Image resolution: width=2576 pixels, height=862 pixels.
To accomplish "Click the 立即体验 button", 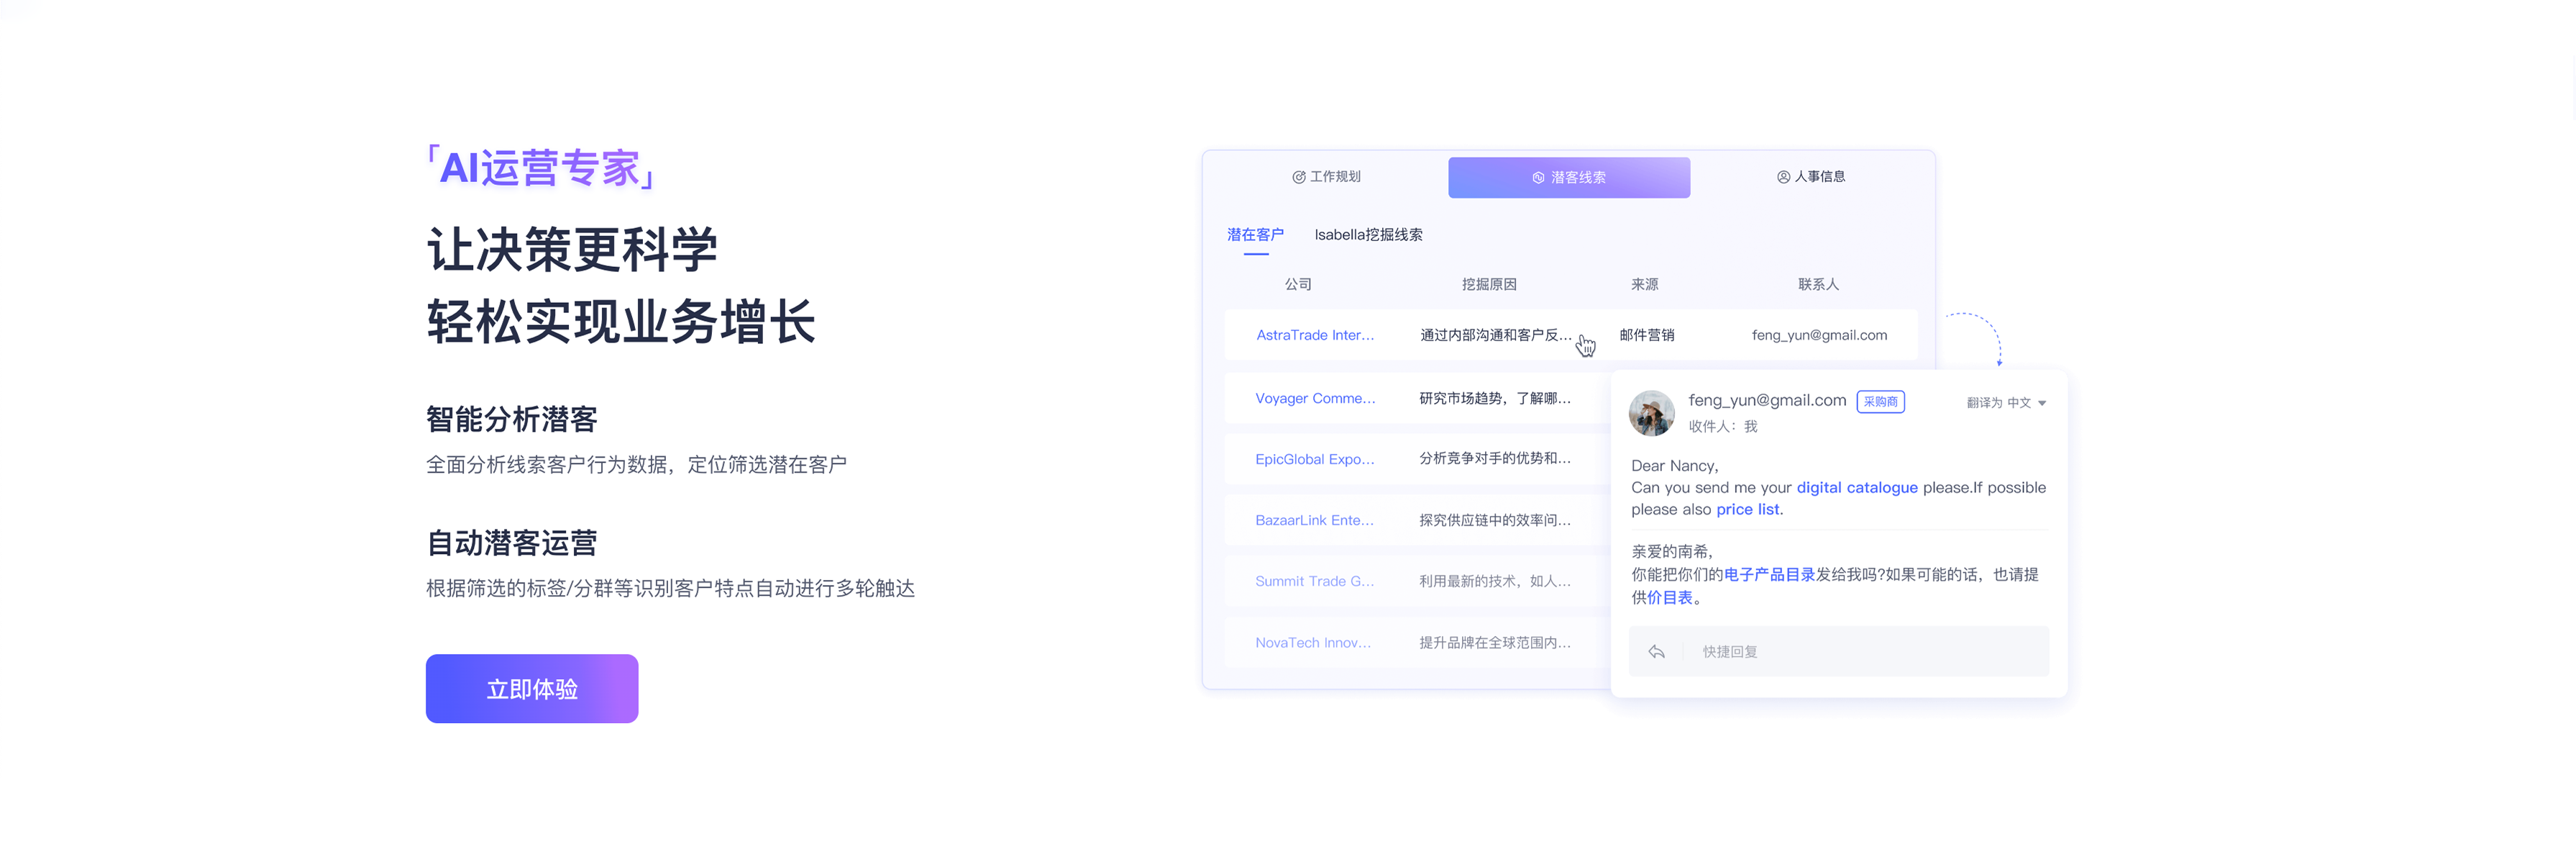I will tap(532, 688).
